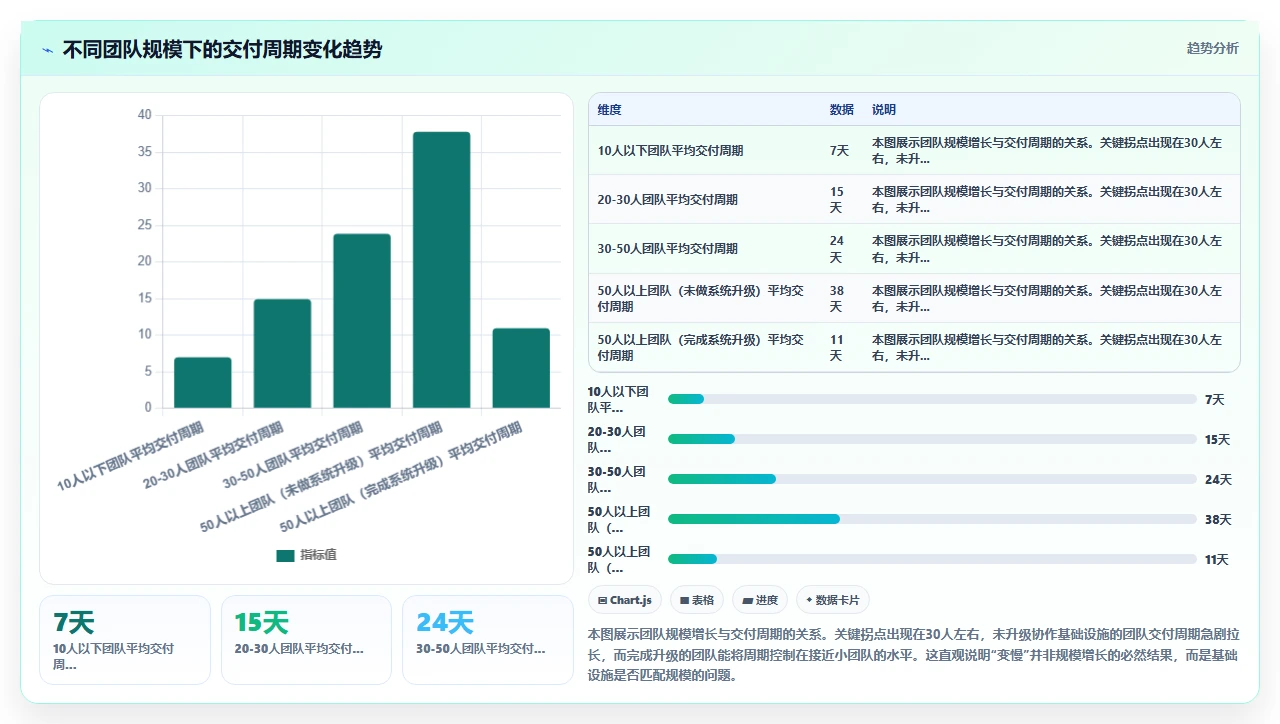The width and height of the screenshot is (1280, 724).
Task: Click the 24天 progress bar
Action: (x=932, y=479)
